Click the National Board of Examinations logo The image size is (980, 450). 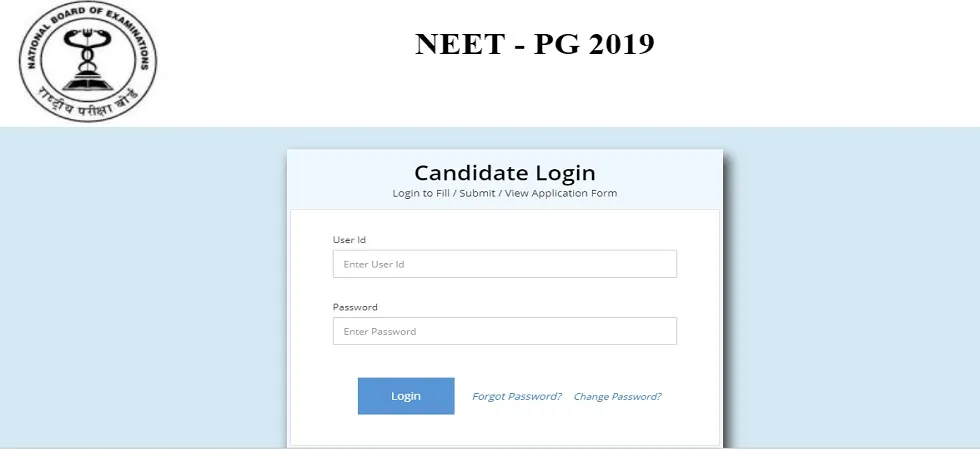[88, 61]
